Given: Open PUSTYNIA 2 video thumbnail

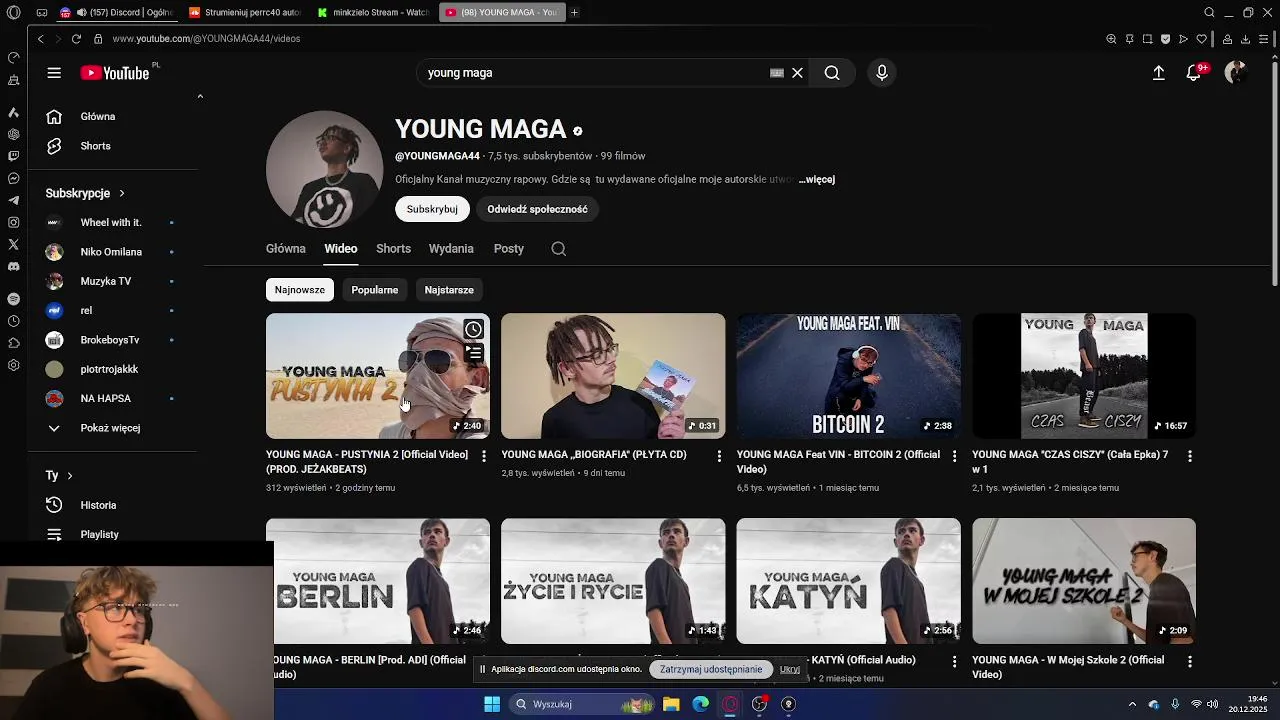Looking at the screenshot, I should (378, 376).
